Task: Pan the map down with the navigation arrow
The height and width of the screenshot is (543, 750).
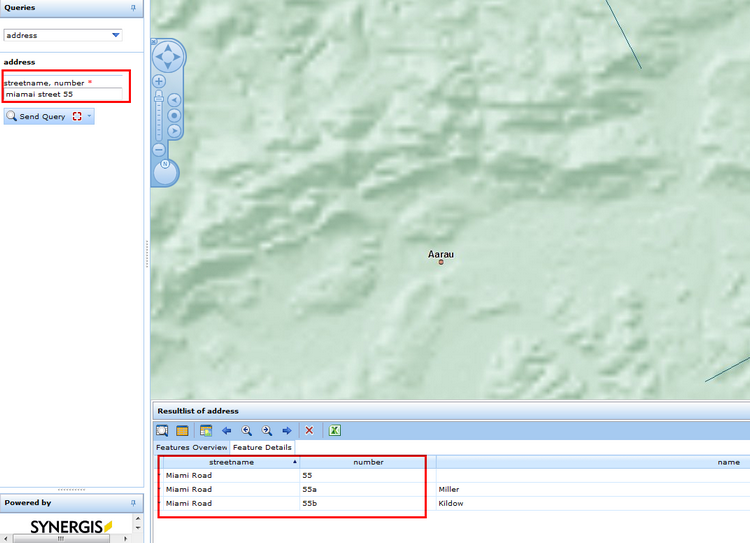Action: click(168, 66)
